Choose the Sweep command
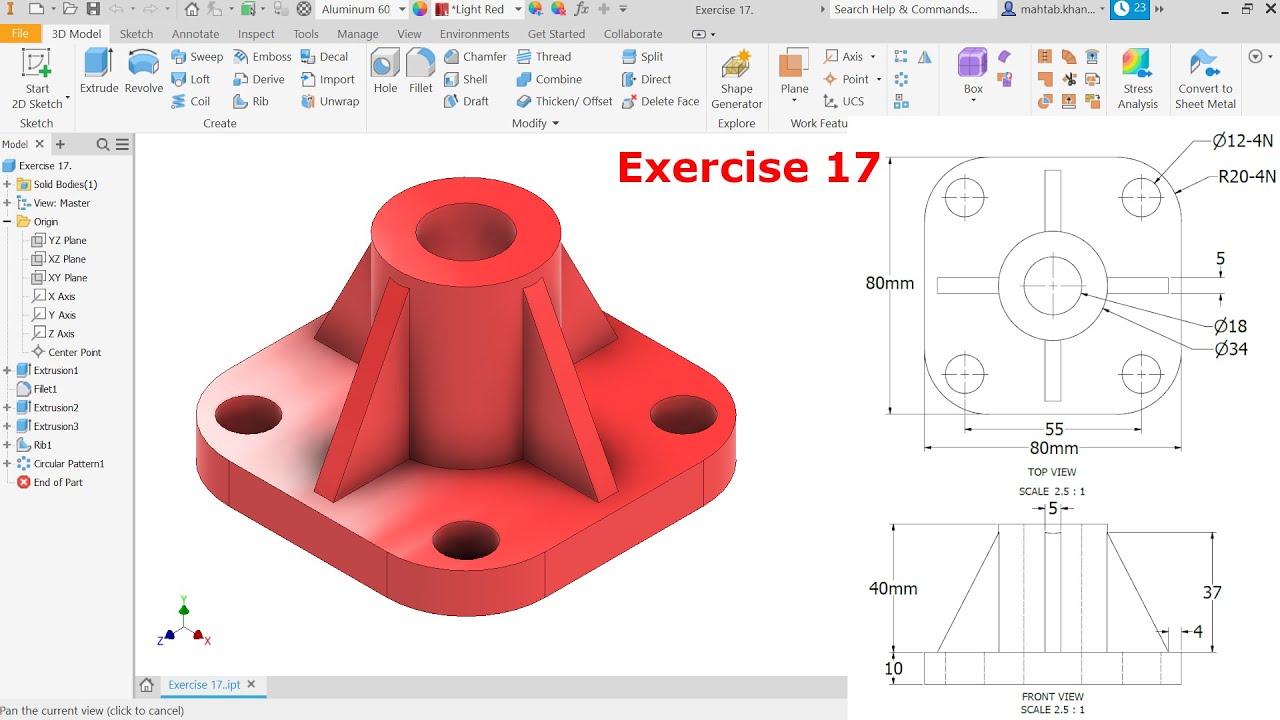1280x720 pixels. coord(197,57)
